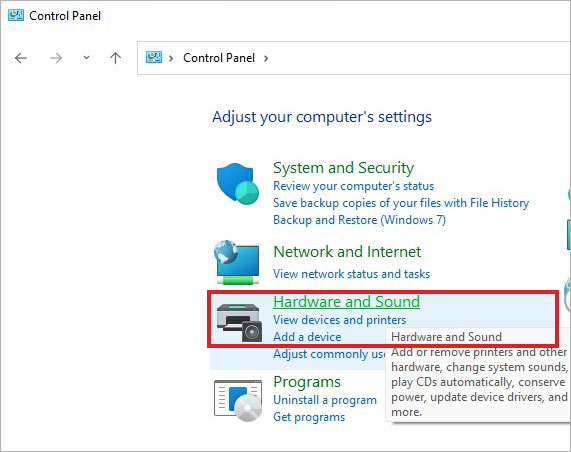This screenshot has width=571, height=452.
Task: Go forward with the right arrow
Action: (56, 58)
